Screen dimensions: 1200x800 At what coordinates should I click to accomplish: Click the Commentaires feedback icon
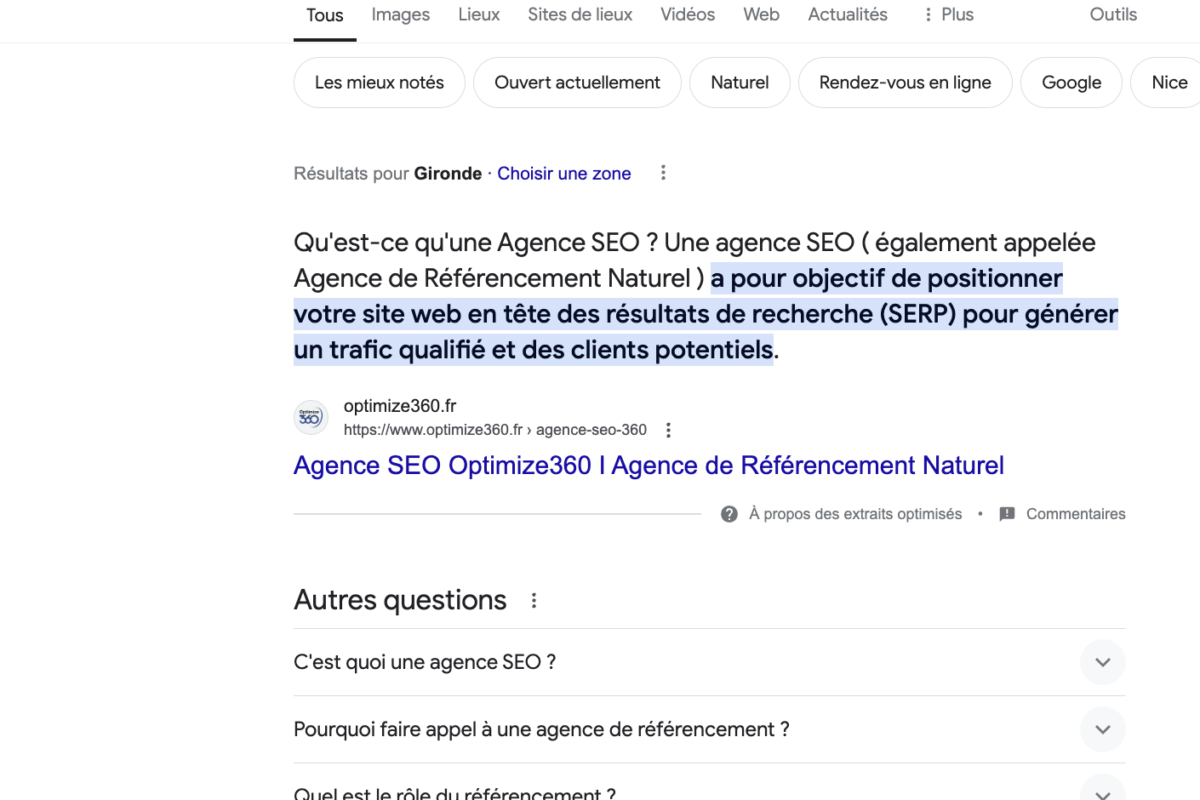(1007, 514)
